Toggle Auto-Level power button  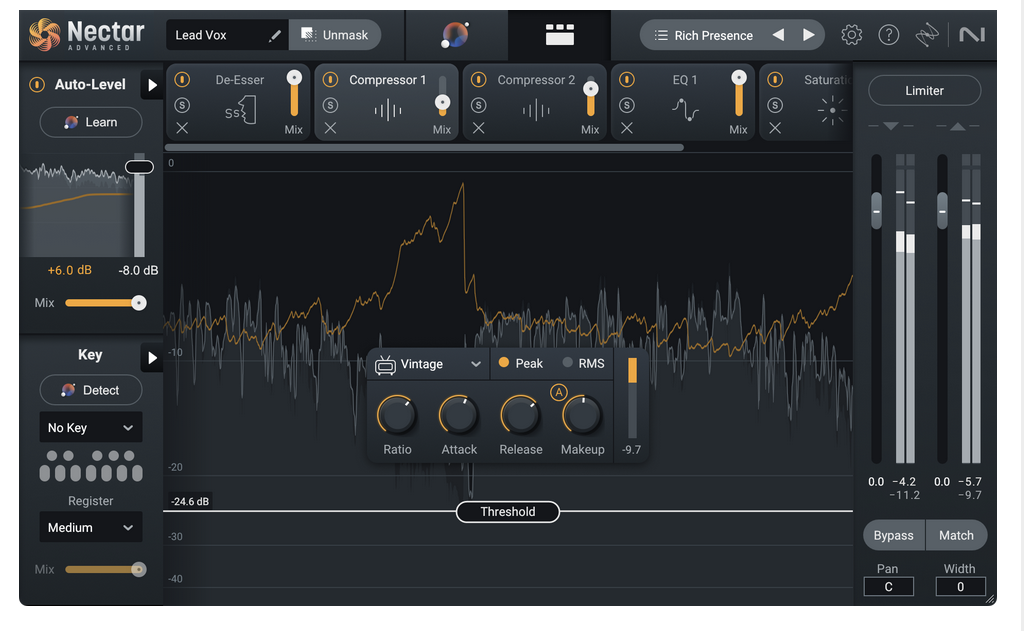pos(37,84)
